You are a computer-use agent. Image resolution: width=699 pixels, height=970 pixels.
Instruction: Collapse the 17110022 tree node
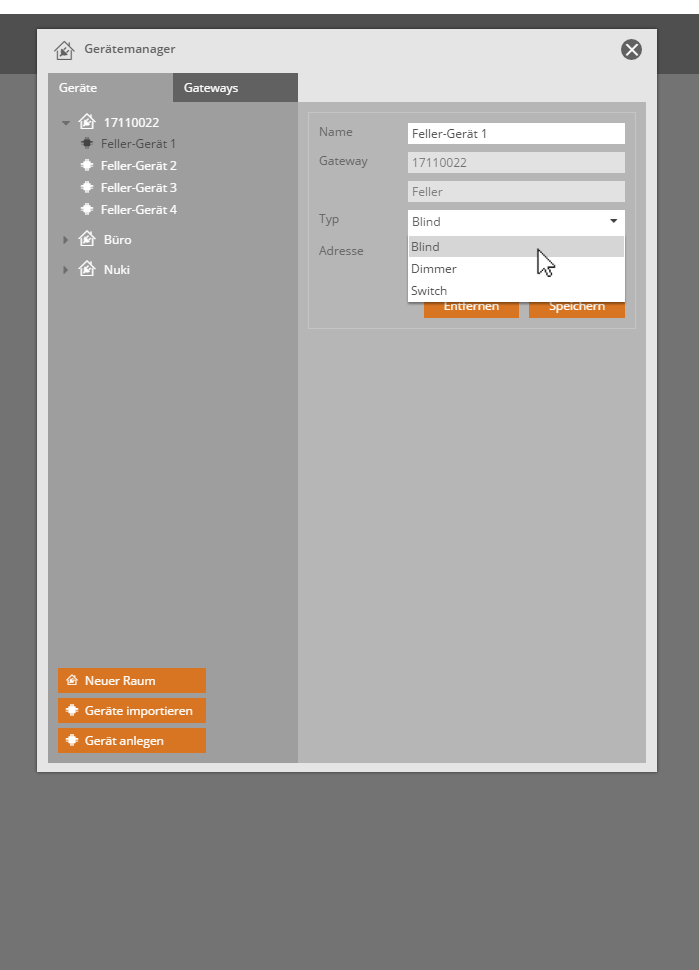66,123
